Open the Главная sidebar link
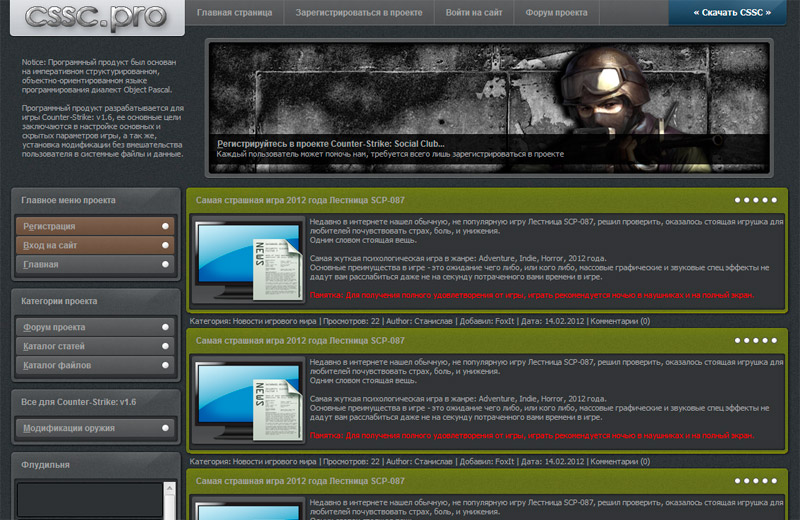The image size is (800, 520). [95, 264]
